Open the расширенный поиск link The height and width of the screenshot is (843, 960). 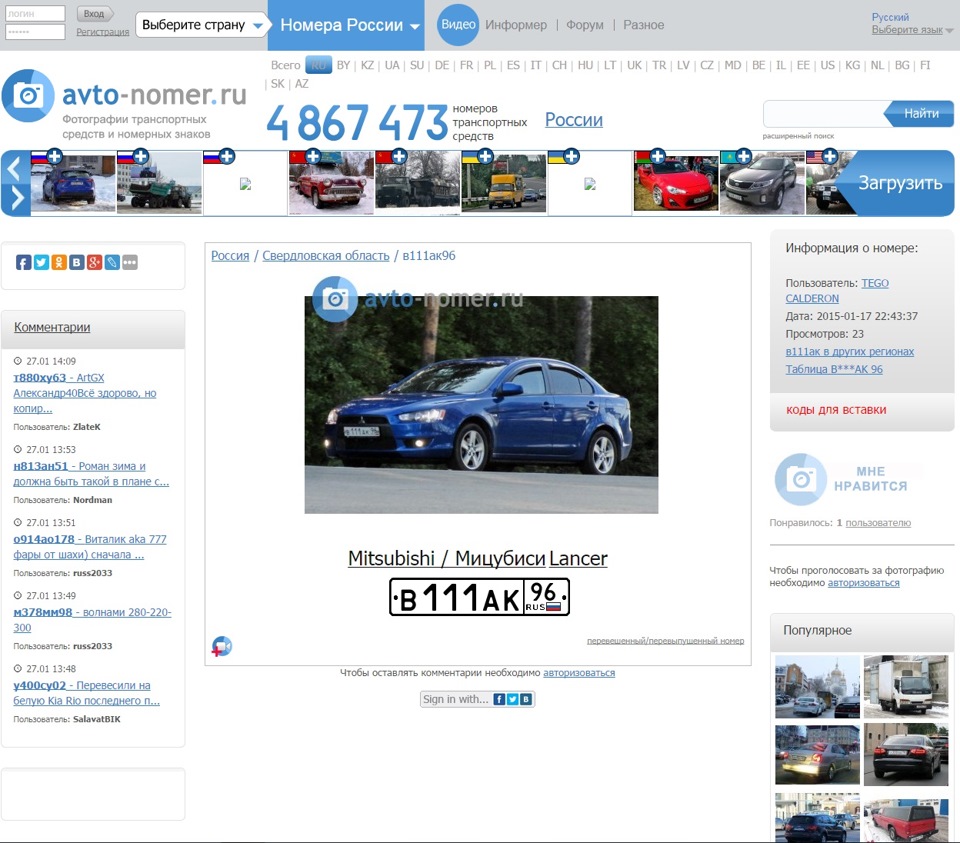[798, 136]
